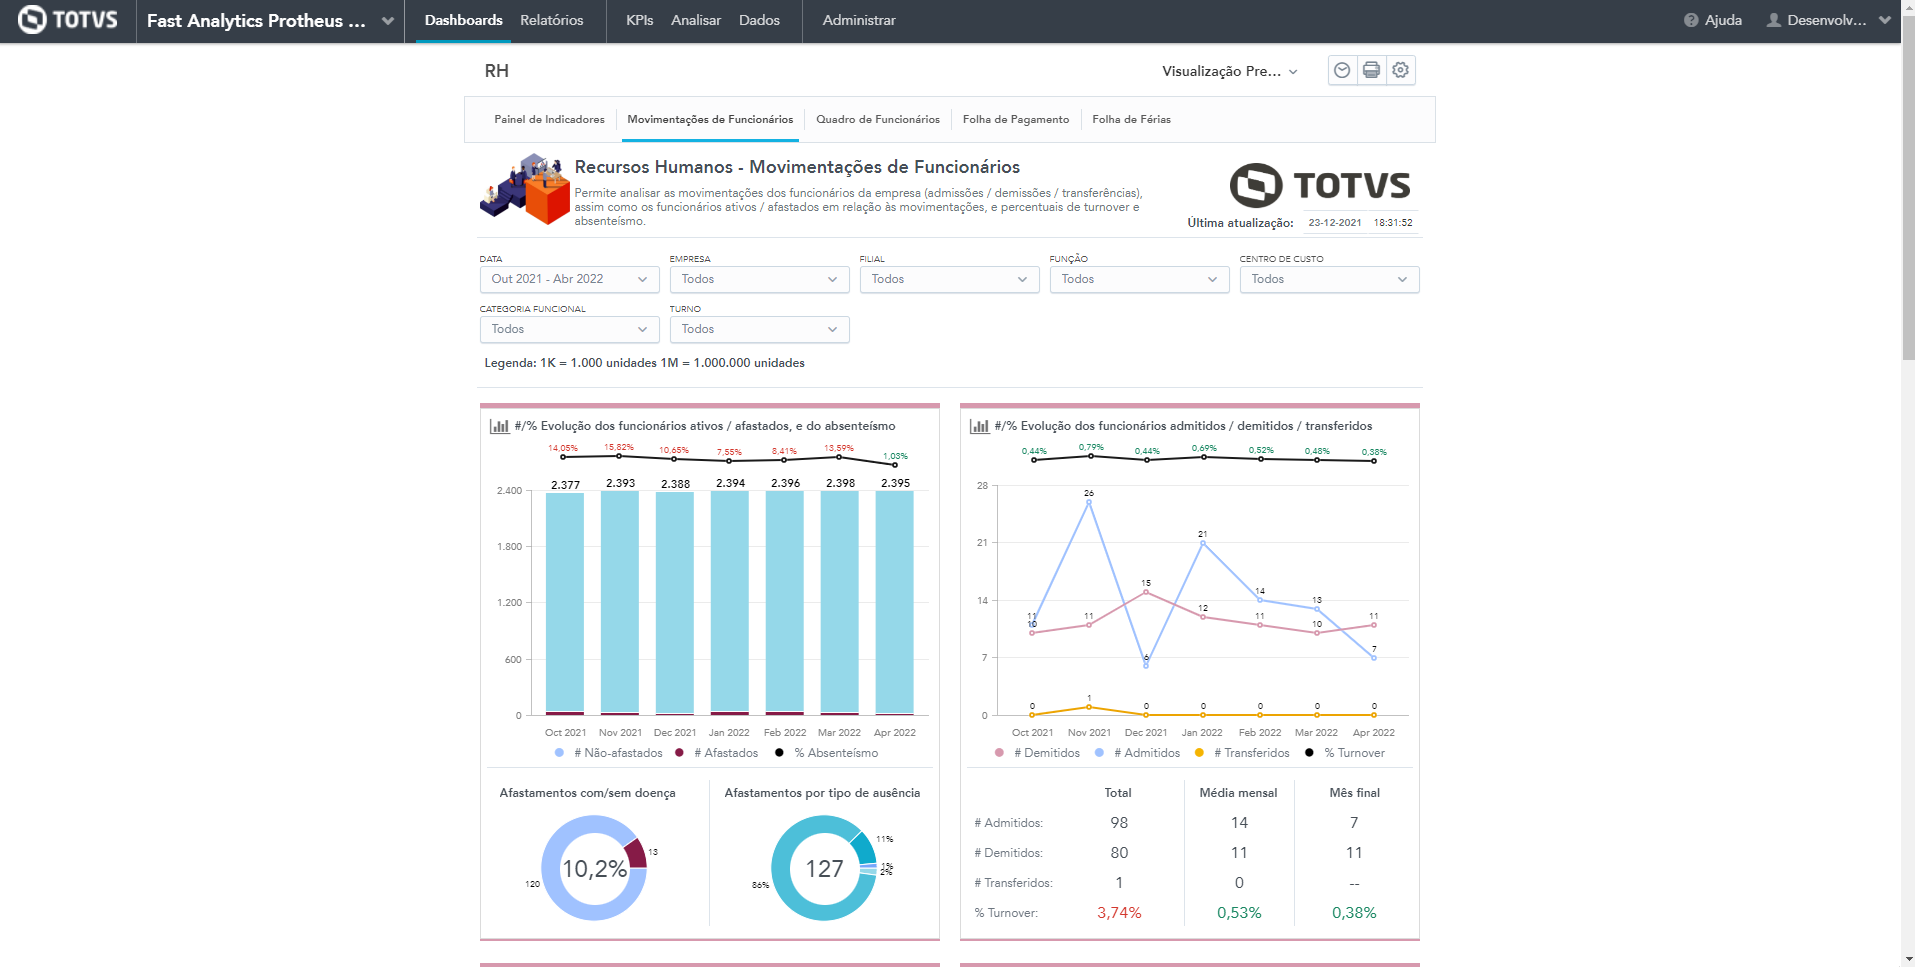Click chart icon of admitidos/demitidos panel
Screen dimensions: 1915x967
click(979, 426)
